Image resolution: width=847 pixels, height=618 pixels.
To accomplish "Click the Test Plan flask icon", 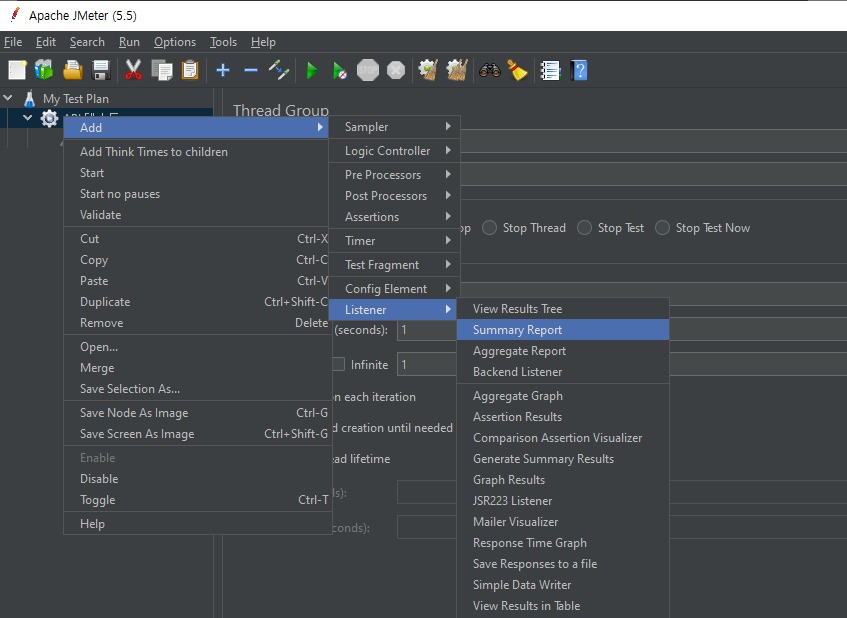I will click(x=30, y=98).
